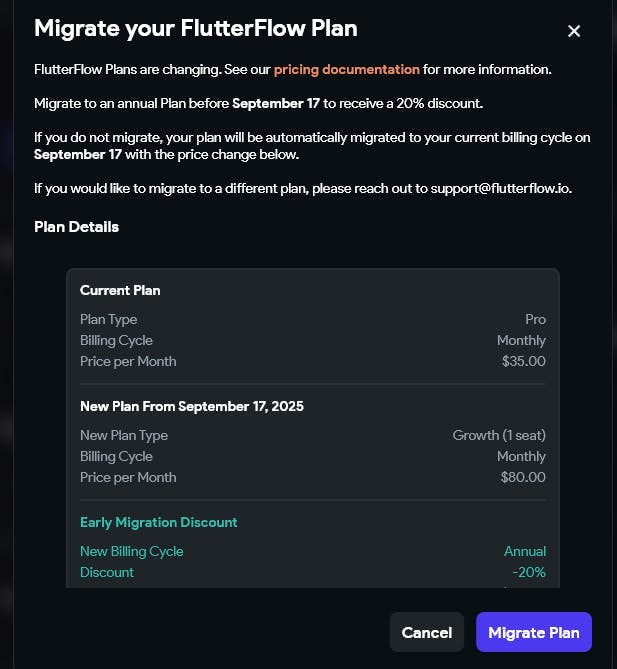Click the Current Plan section heading

pyautogui.click(x=120, y=290)
